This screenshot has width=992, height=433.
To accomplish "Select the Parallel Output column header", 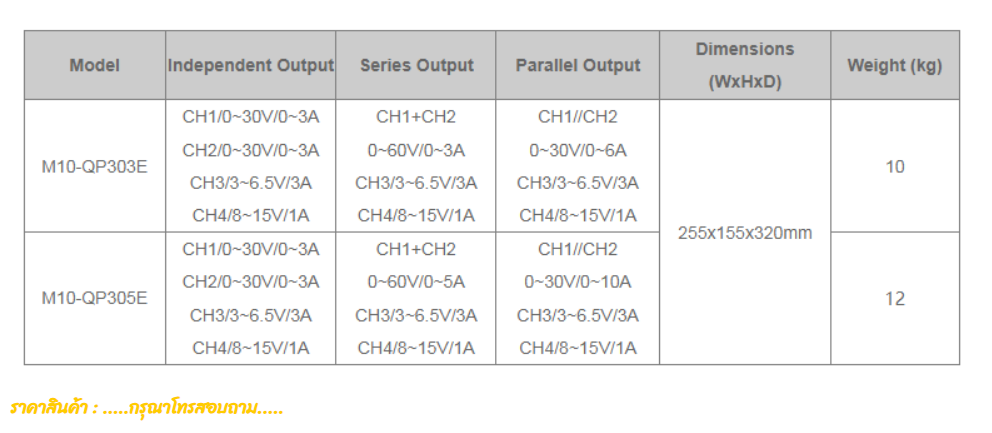I will point(578,65).
